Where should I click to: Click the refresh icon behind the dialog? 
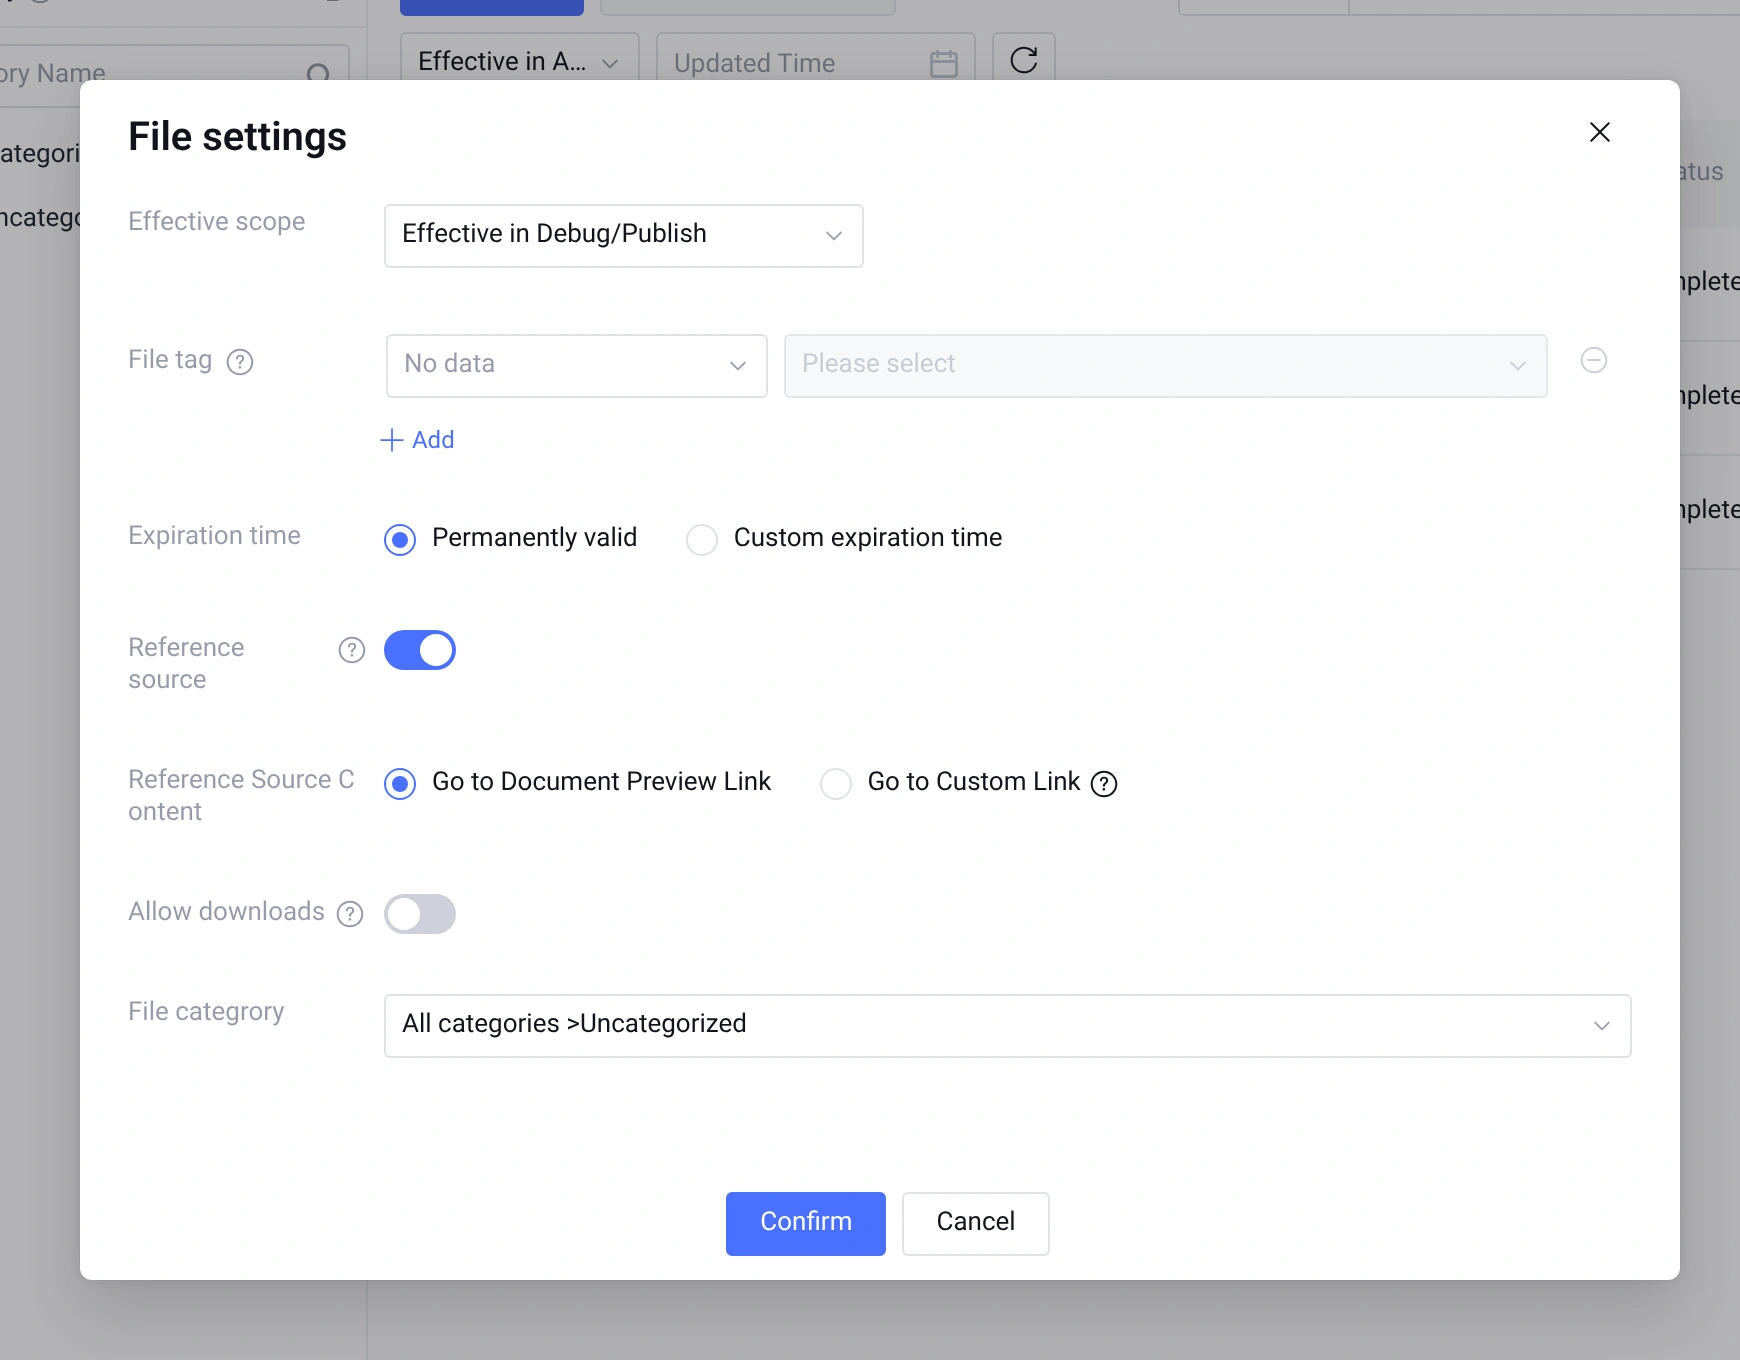coord(1024,60)
